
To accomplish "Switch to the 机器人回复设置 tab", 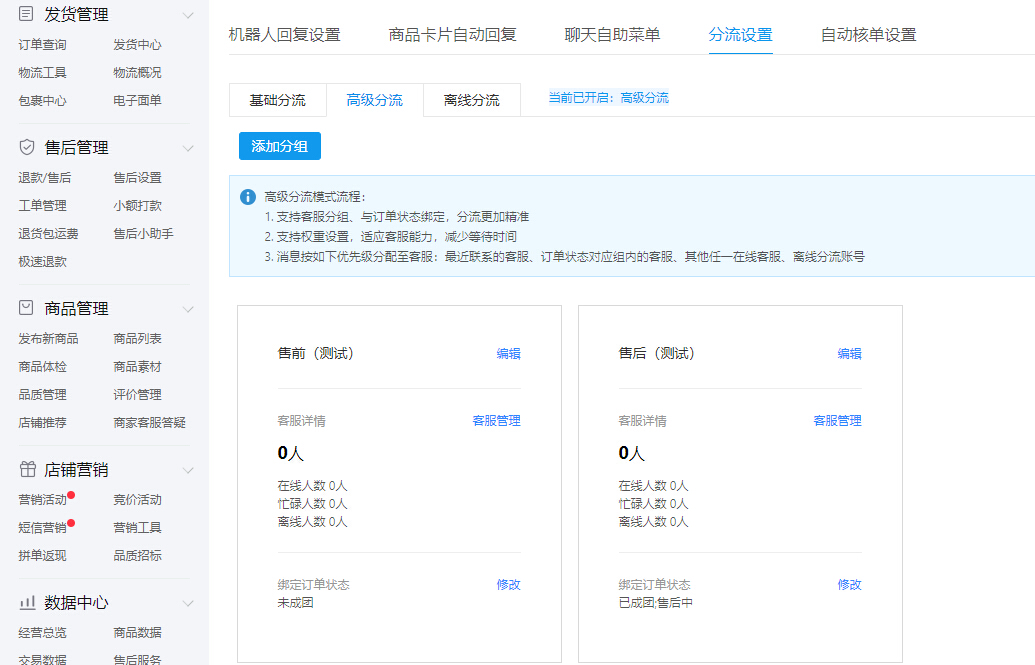I will coord(284,34).
